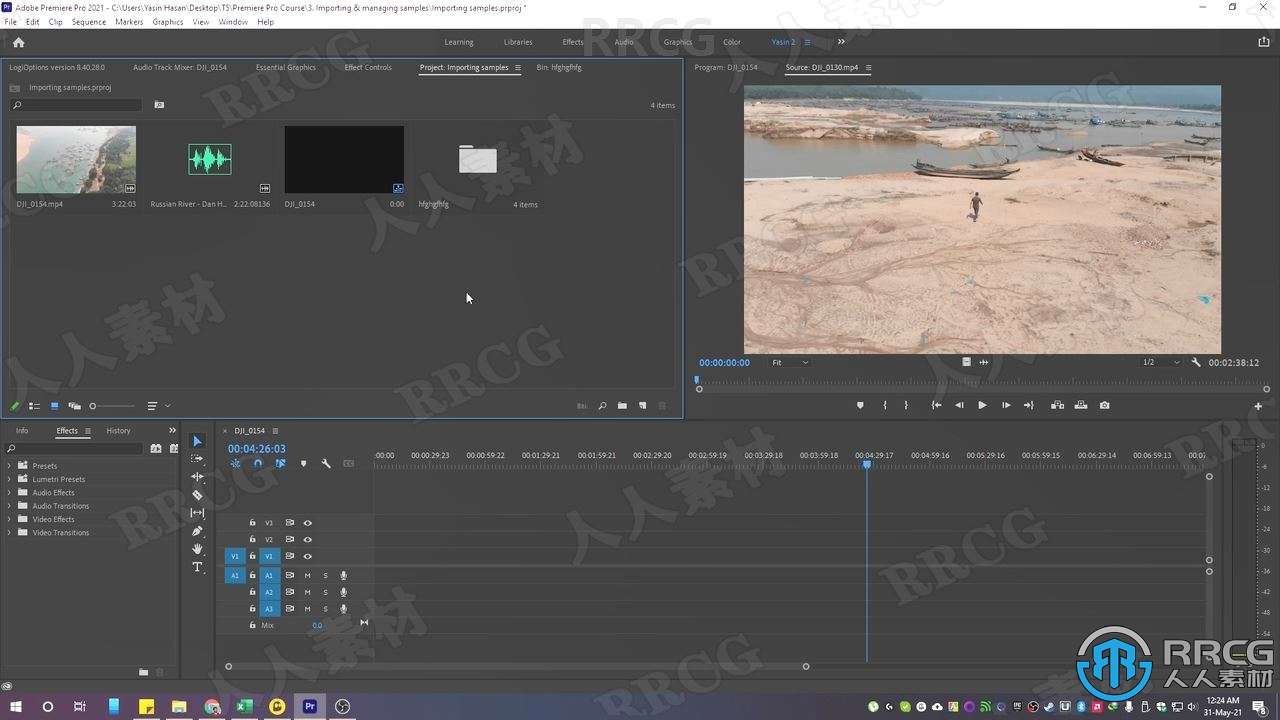The width and height of the screenshot is (1280, 720).
Task: Click the New Item icon in the Project panel
Action: click(x=643, y=406)
